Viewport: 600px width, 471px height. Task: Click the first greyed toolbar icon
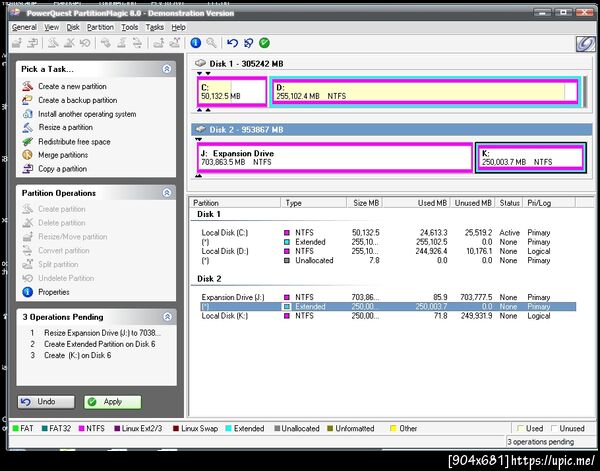(x=17, y=43)
